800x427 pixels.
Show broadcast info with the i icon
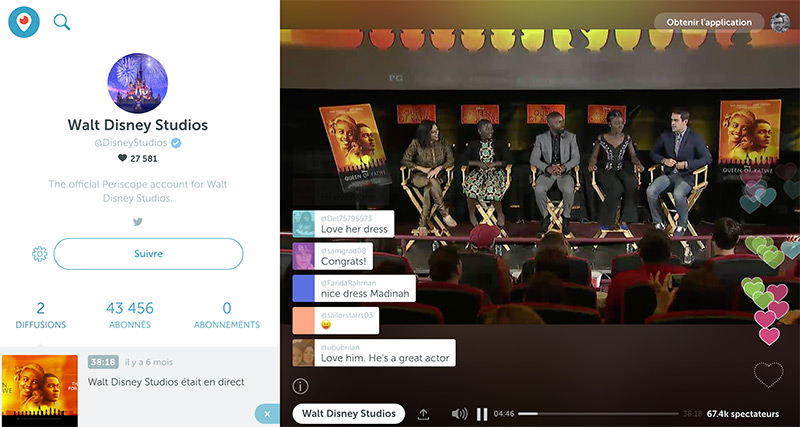coord(301,386)
